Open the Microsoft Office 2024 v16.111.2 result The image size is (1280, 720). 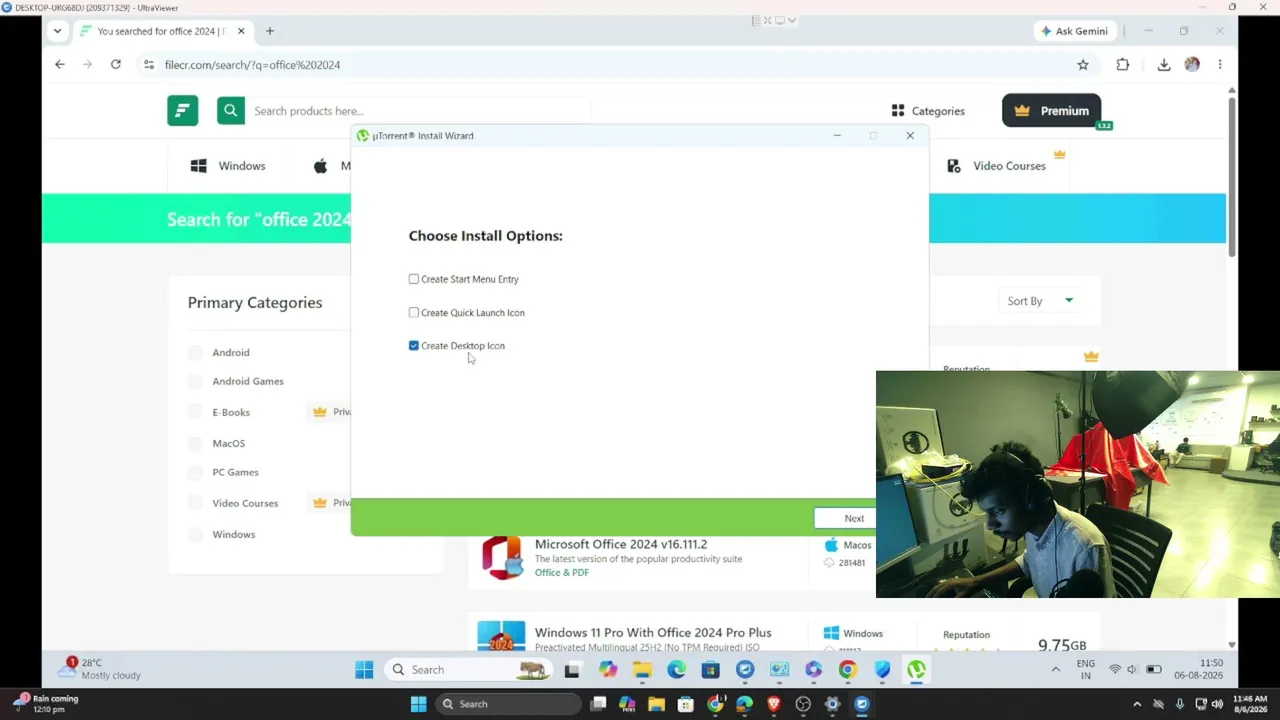pyautogui.click(x=621, y=545)
